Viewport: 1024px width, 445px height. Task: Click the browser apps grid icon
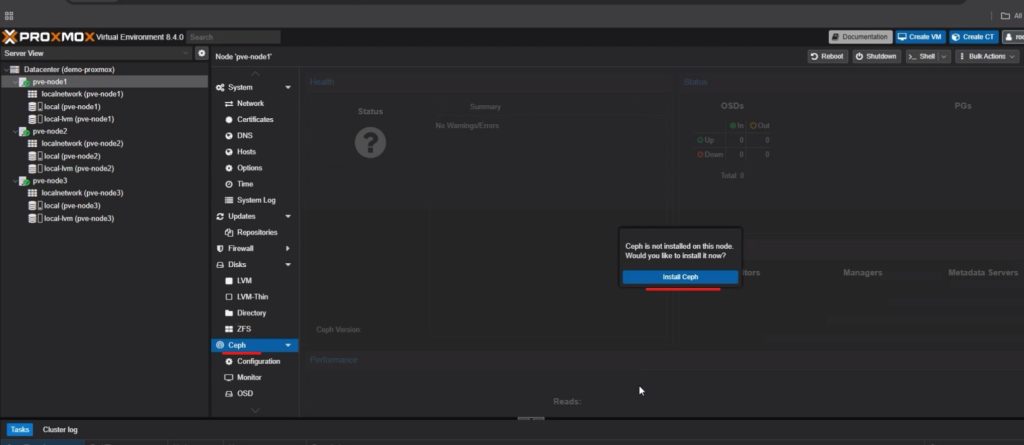pos(9,16)
